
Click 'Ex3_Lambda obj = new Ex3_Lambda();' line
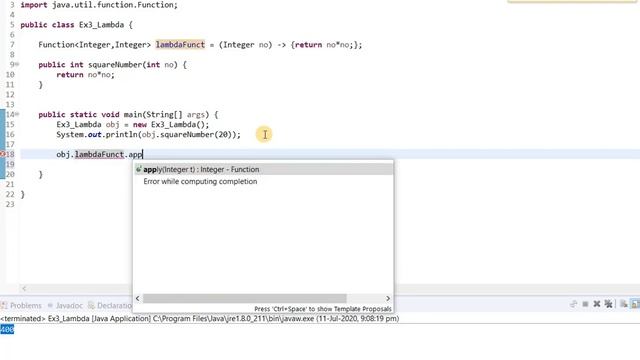(133, 124)
